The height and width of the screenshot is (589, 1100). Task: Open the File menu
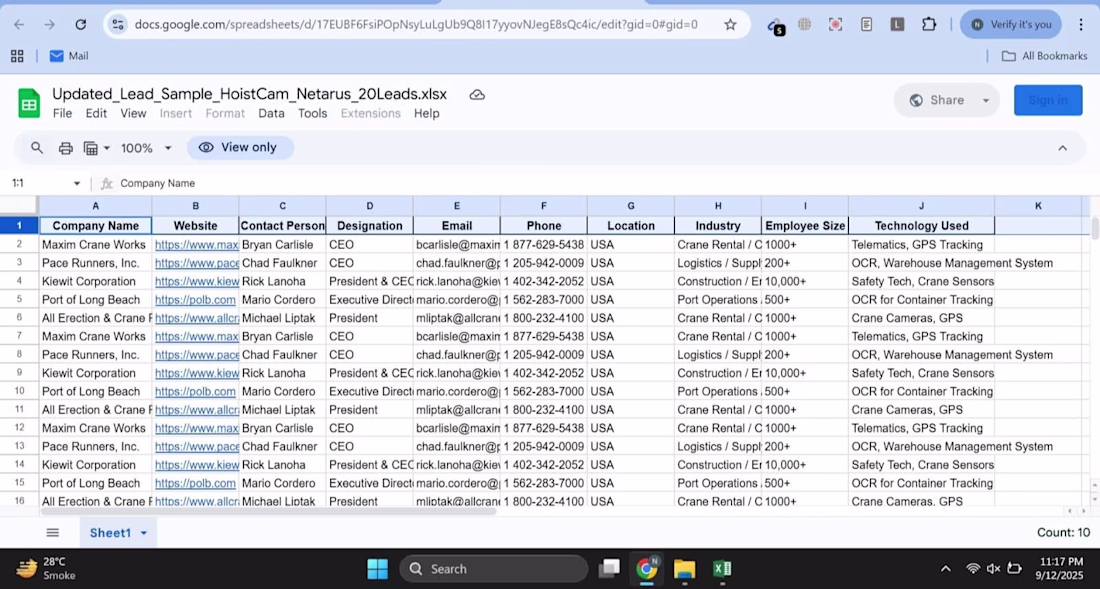[x=62, y=114]
